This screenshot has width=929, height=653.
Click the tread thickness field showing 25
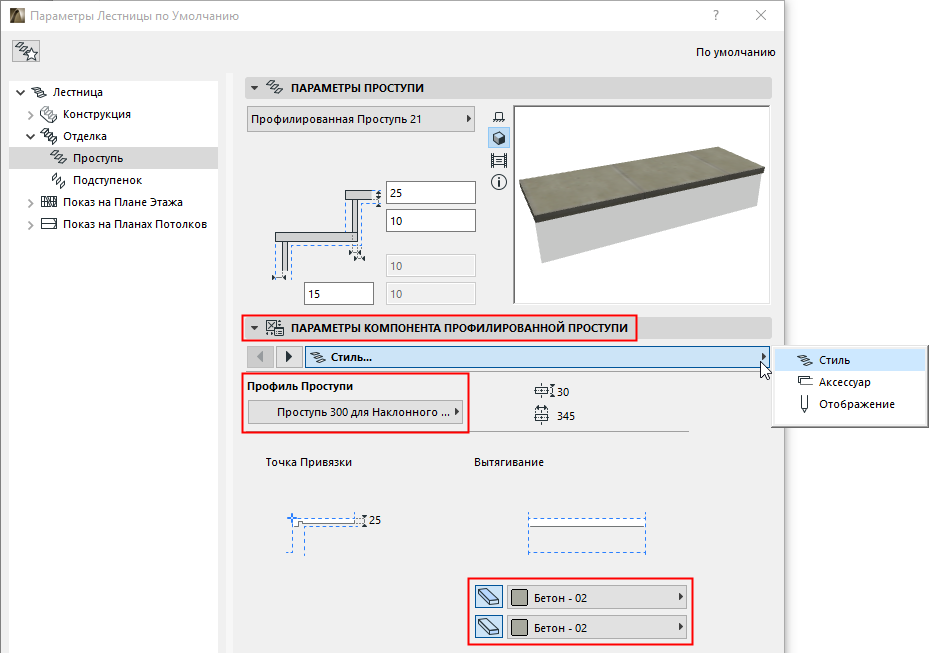(x=429, y=192)
